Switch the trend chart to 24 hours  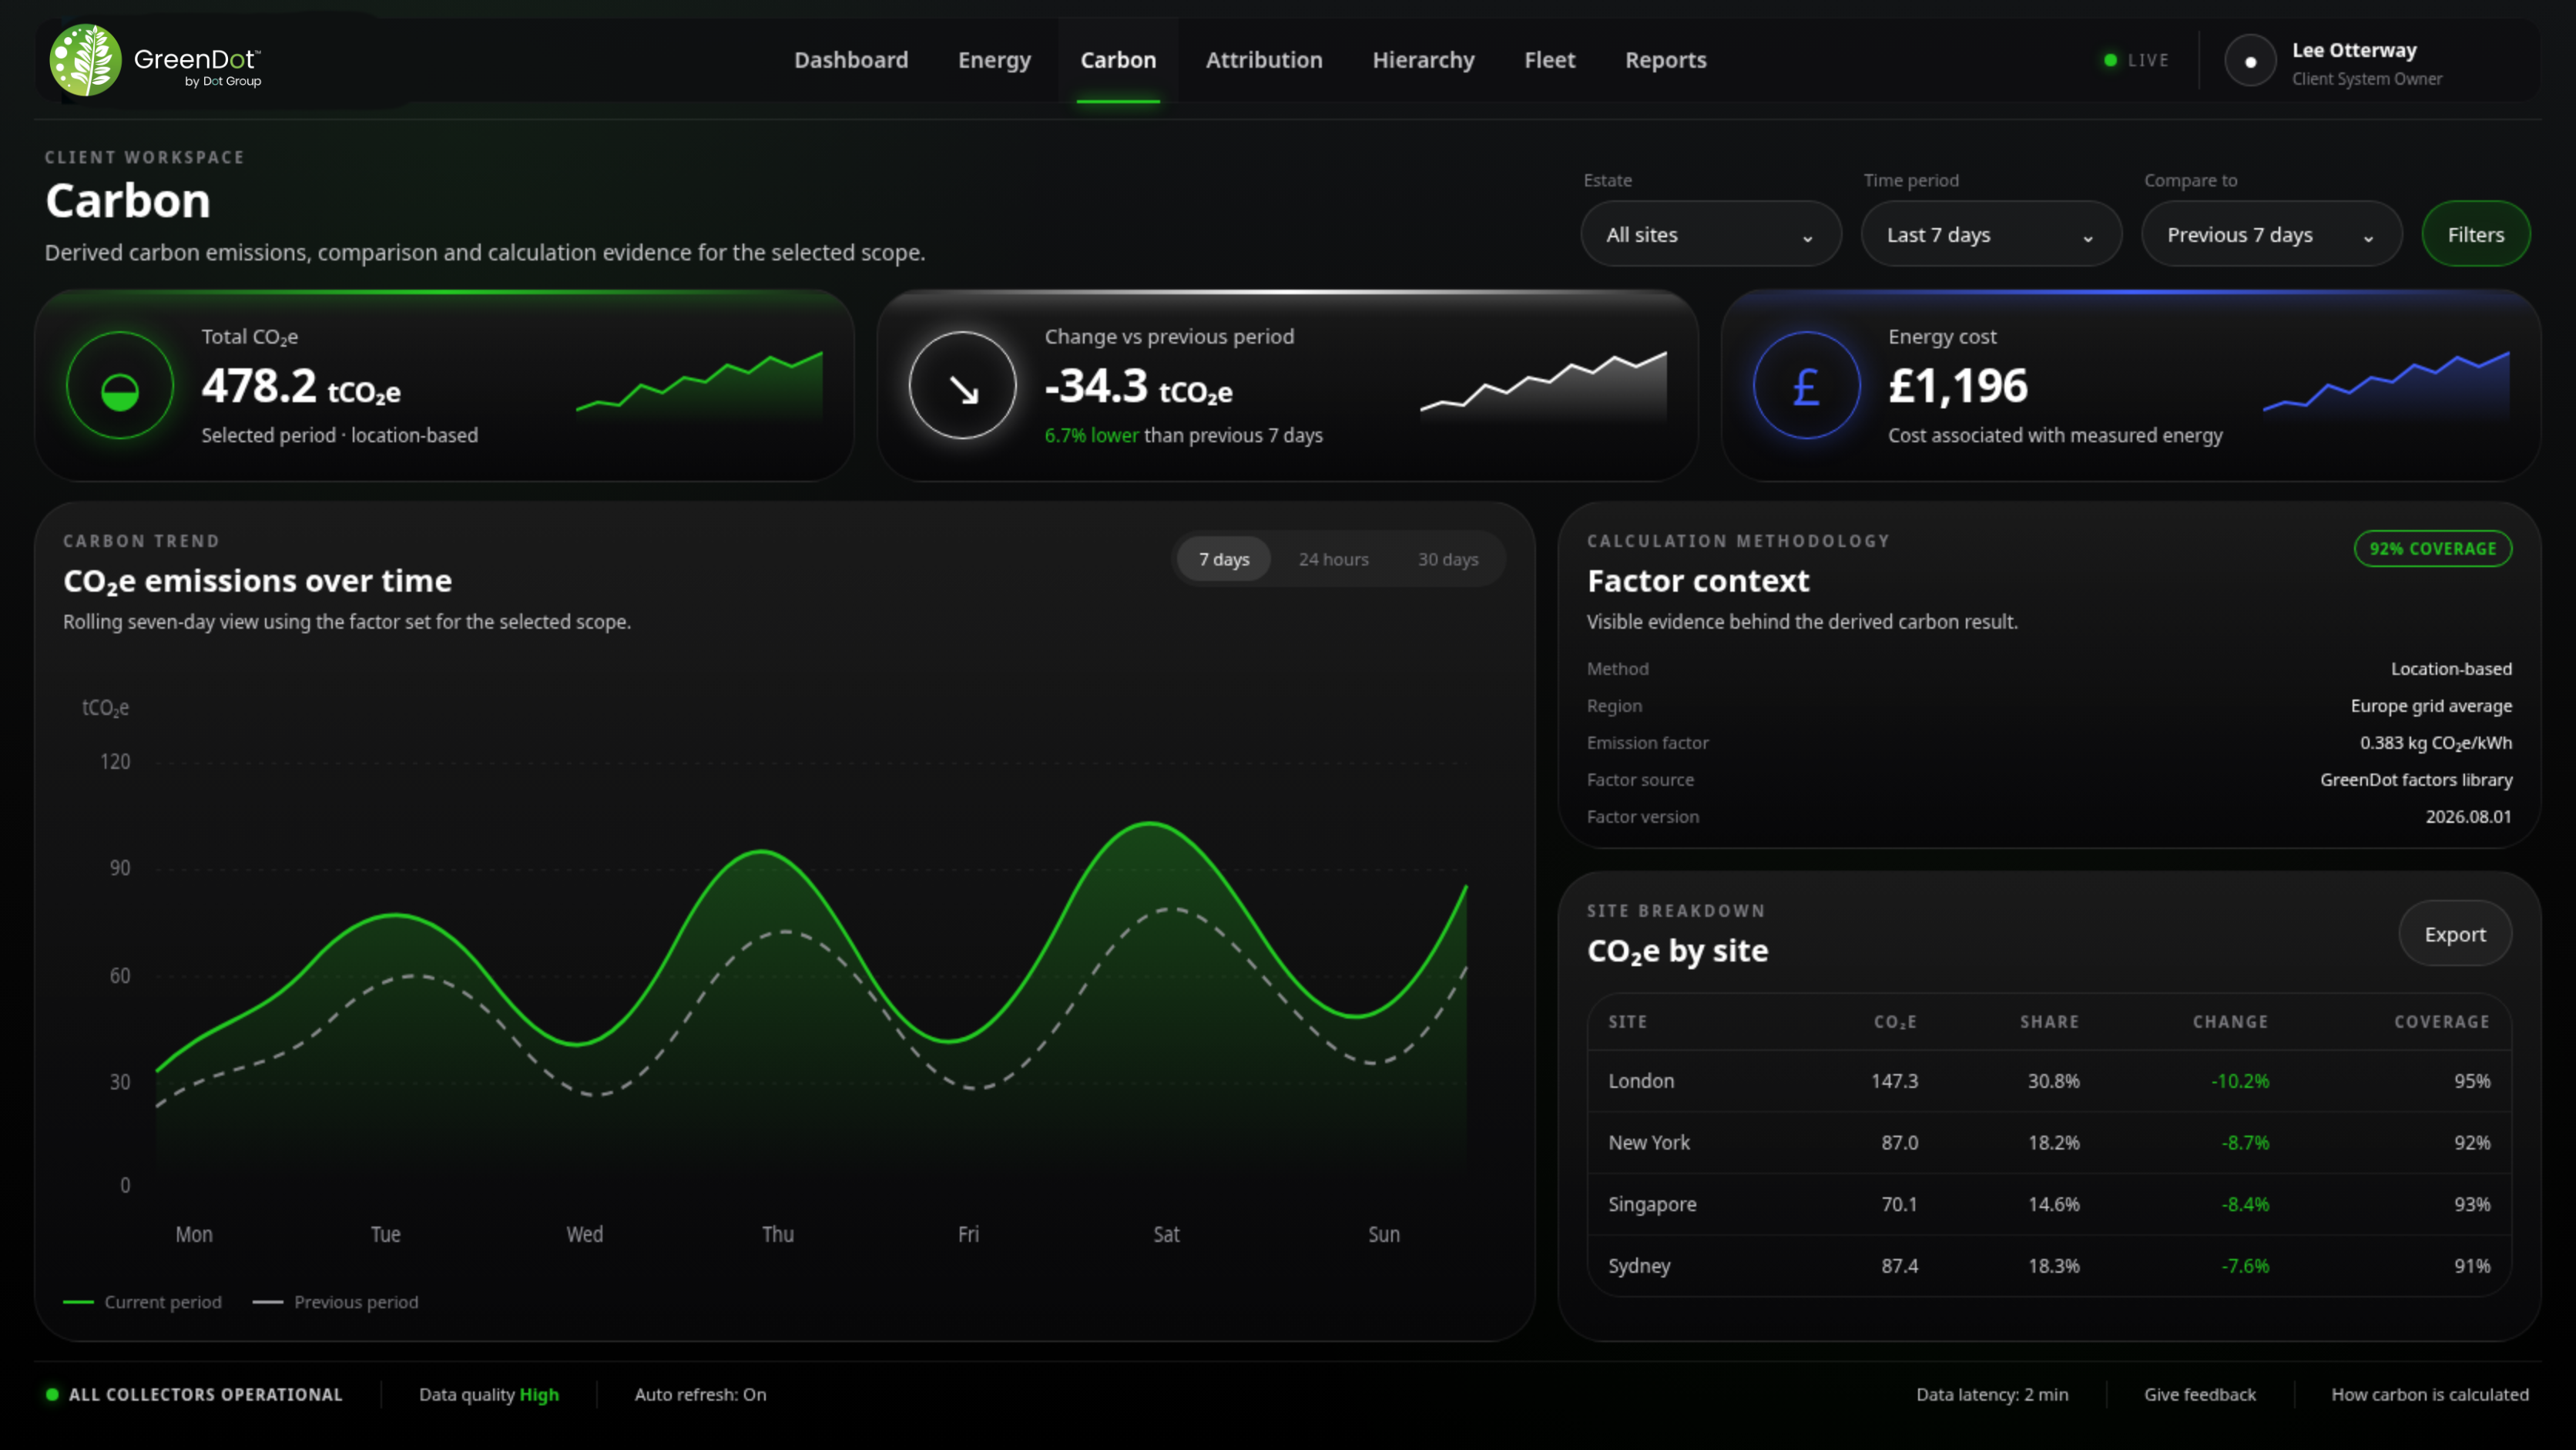click(1333, 559)
